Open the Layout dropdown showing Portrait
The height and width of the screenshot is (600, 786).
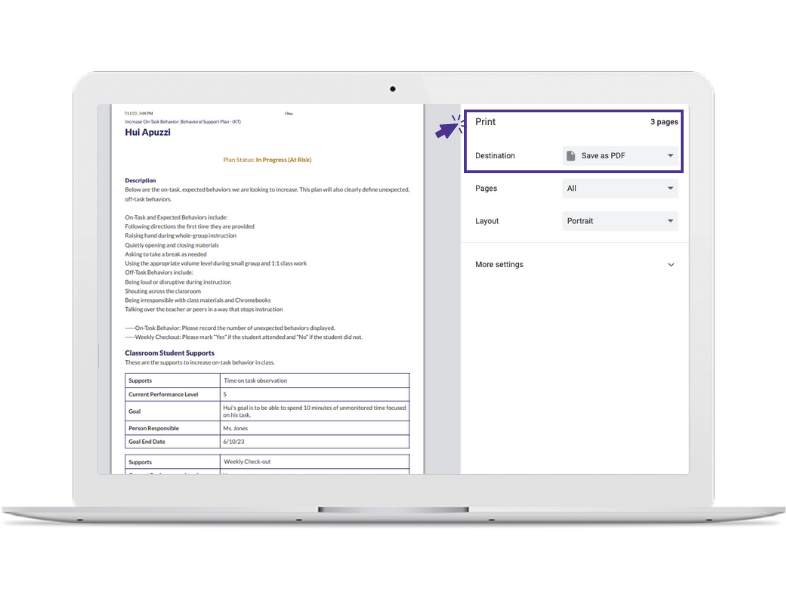(x=620, y=221)
